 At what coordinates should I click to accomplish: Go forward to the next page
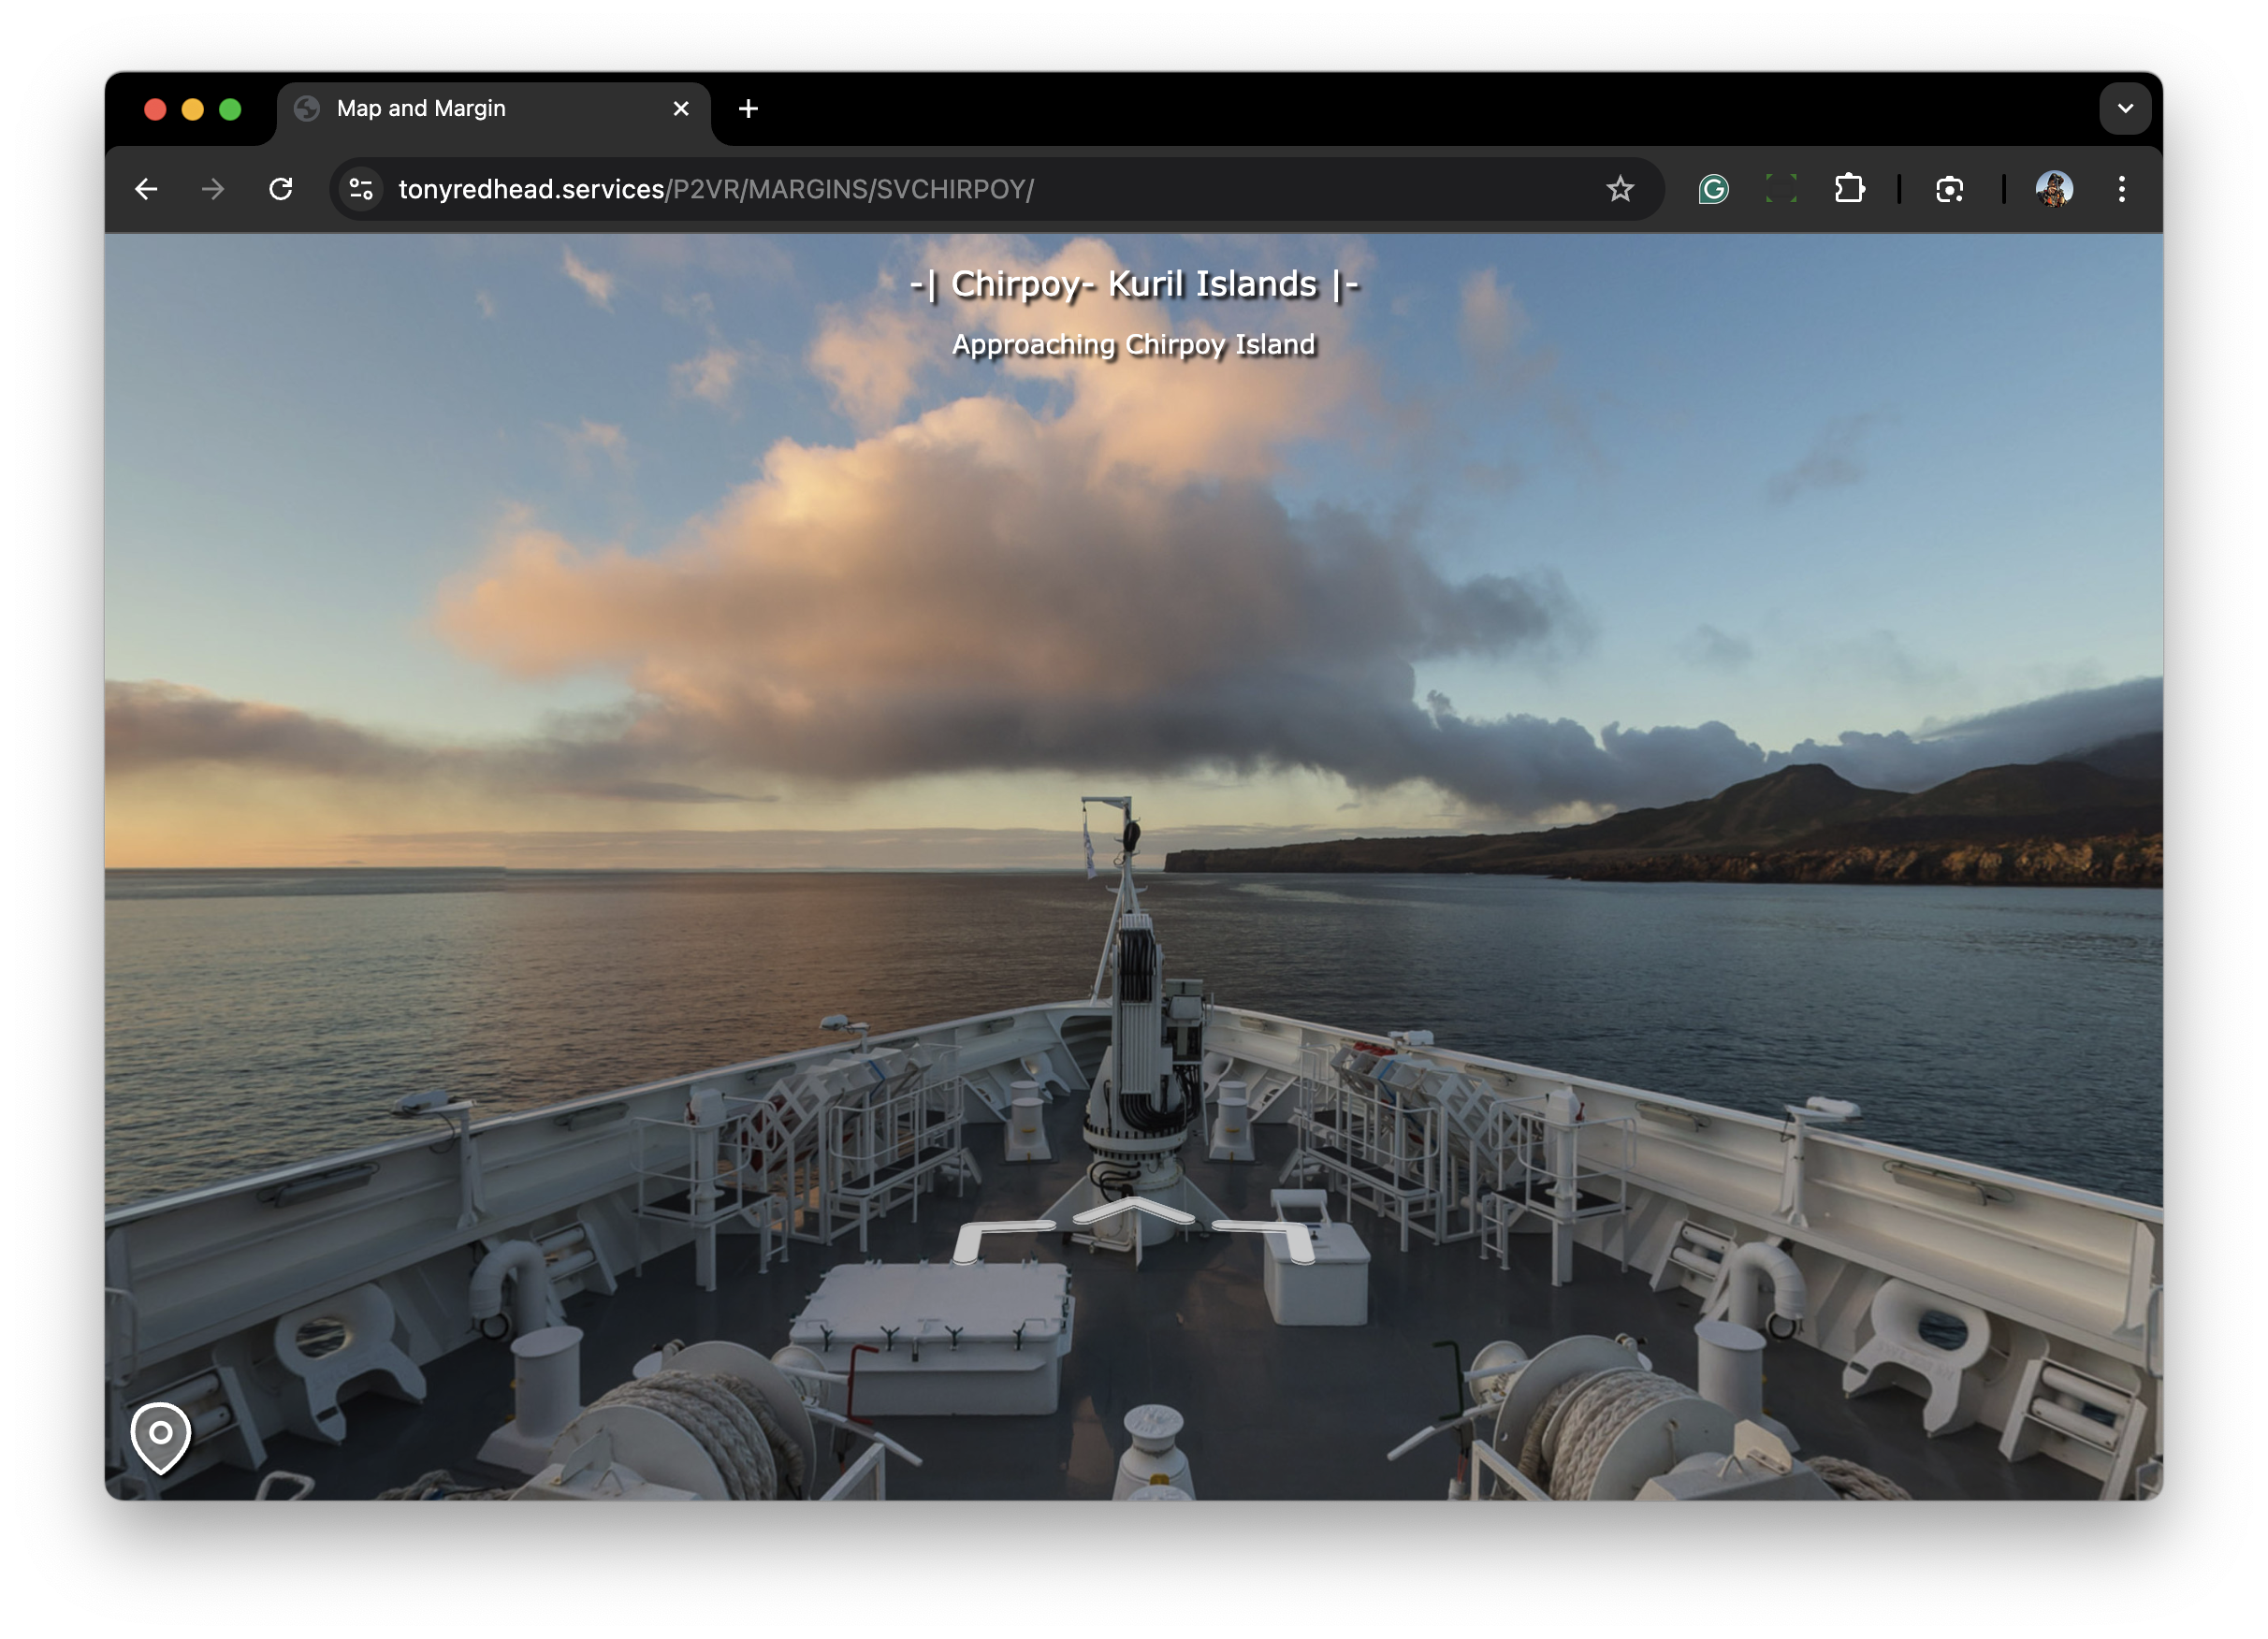point(213,189)
